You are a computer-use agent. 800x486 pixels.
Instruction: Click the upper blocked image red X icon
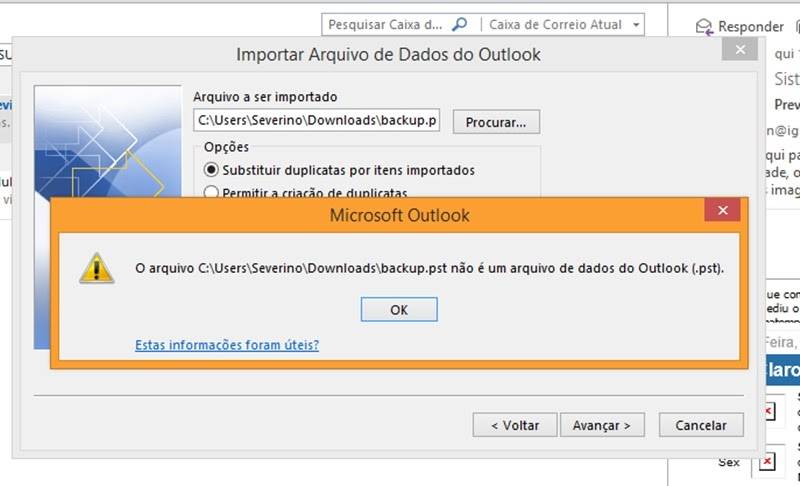coord(768,411)
